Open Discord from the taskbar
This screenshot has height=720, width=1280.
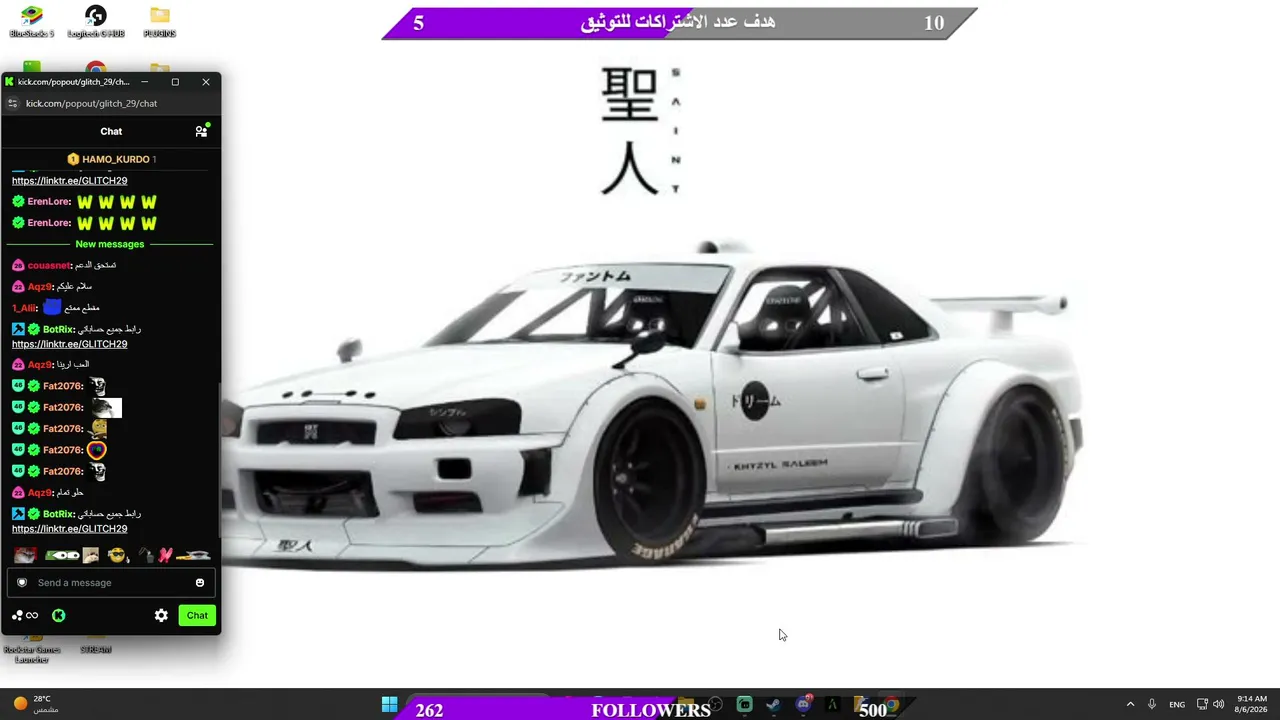803,705
